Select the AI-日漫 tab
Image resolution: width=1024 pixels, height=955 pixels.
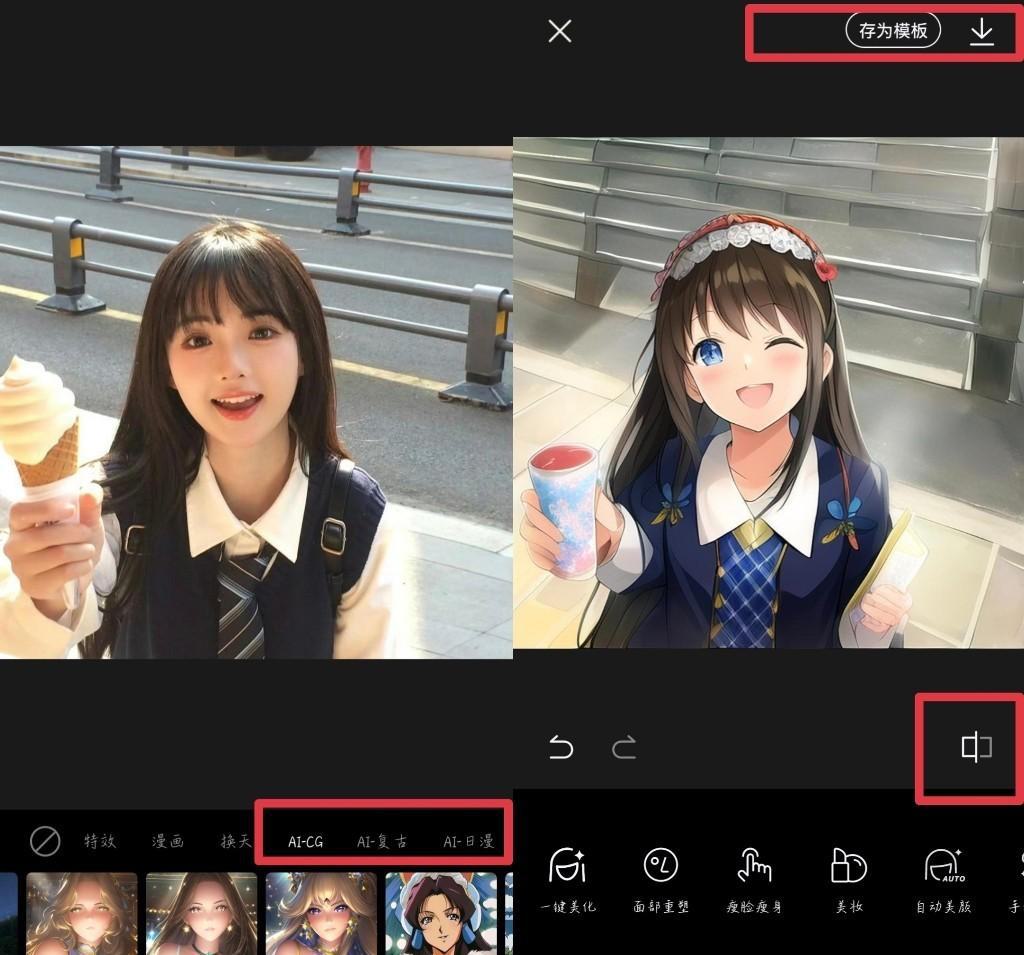click(469, 842)
